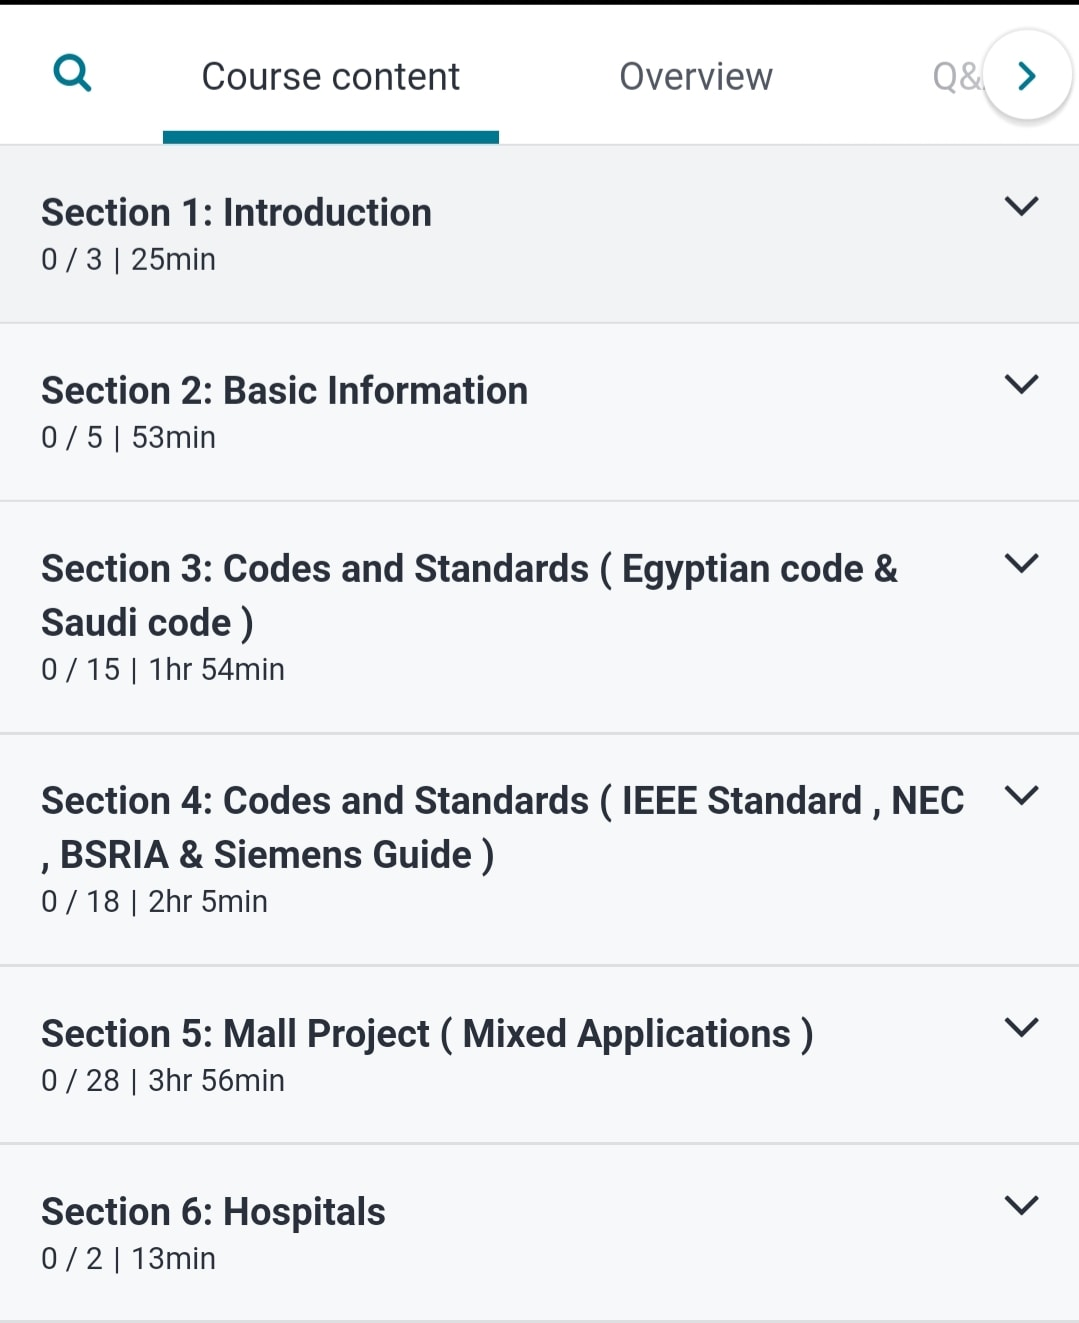Expand Section 1 Introduction chevron
The image size is (1079, 1323).
click(x=1021, y=206)
